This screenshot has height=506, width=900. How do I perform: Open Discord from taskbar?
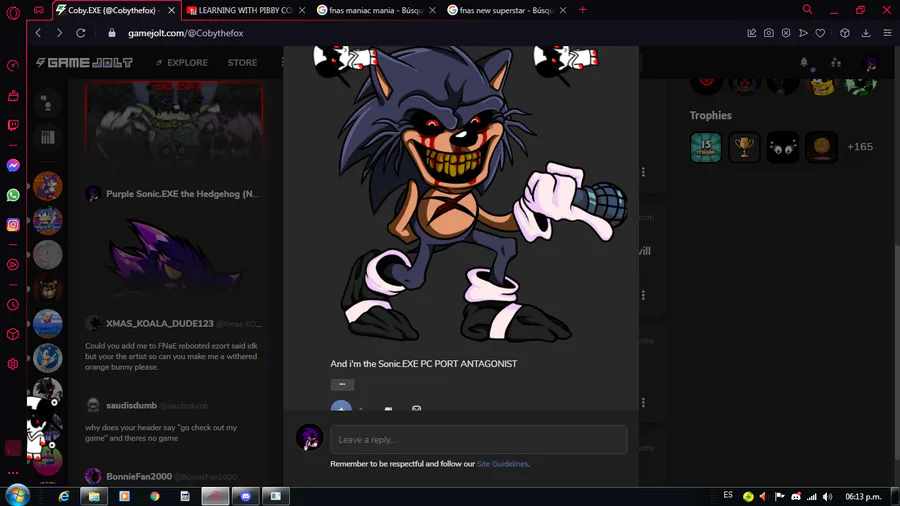point(246,496)
